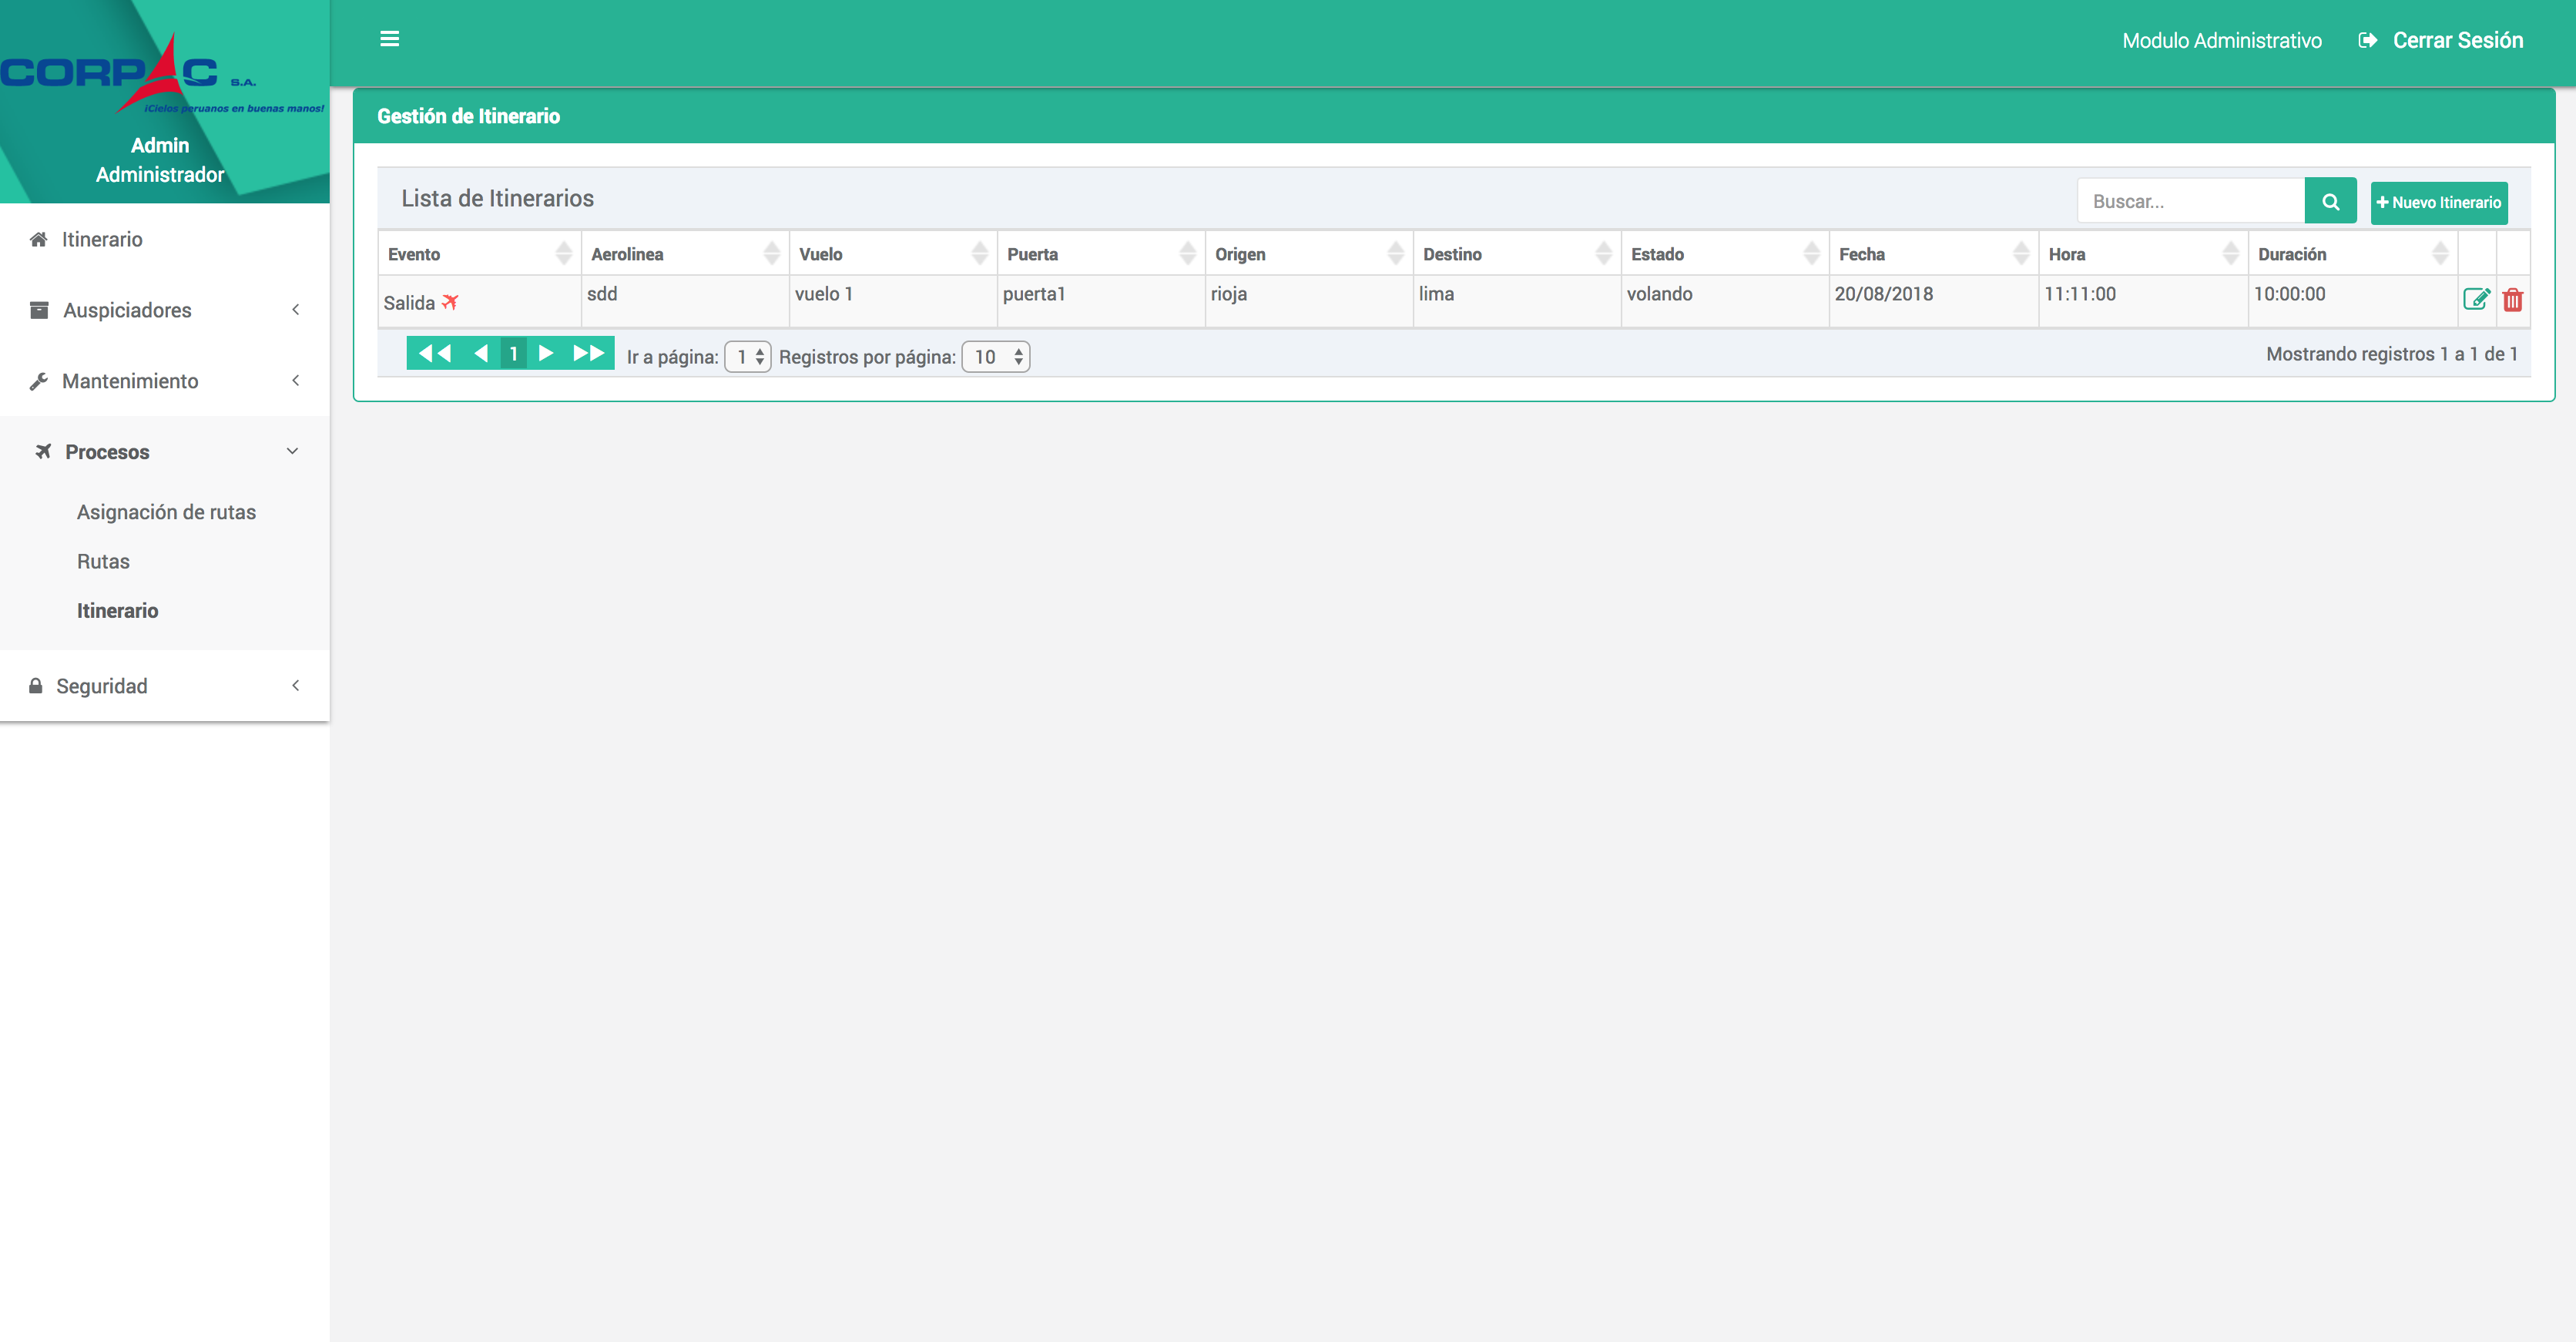Image resolution: width=2576 pixels, height=1342 pixels.
Task: Jump to last page of results
Action: click(588, 353)
